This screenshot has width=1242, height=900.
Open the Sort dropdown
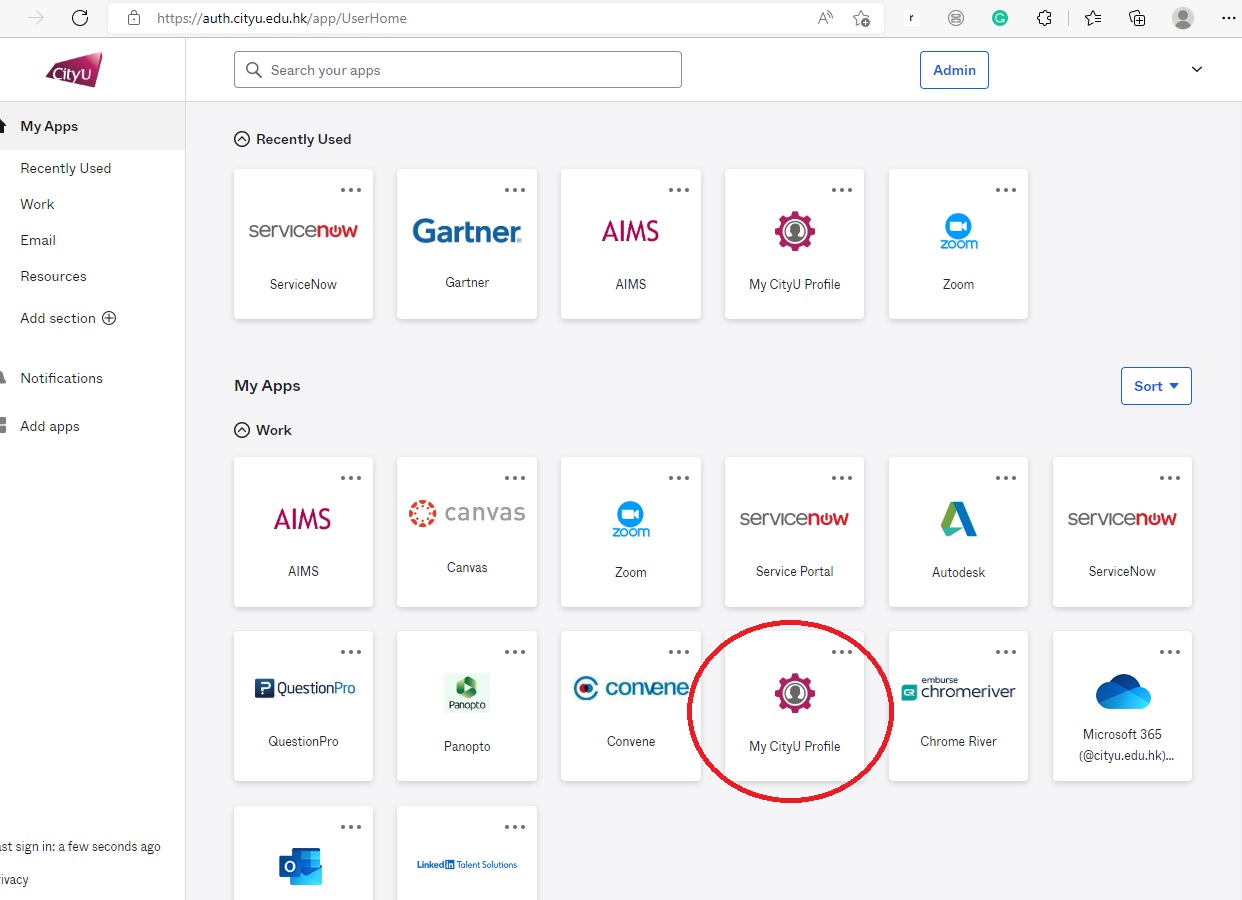click(x=1156, y=386)
